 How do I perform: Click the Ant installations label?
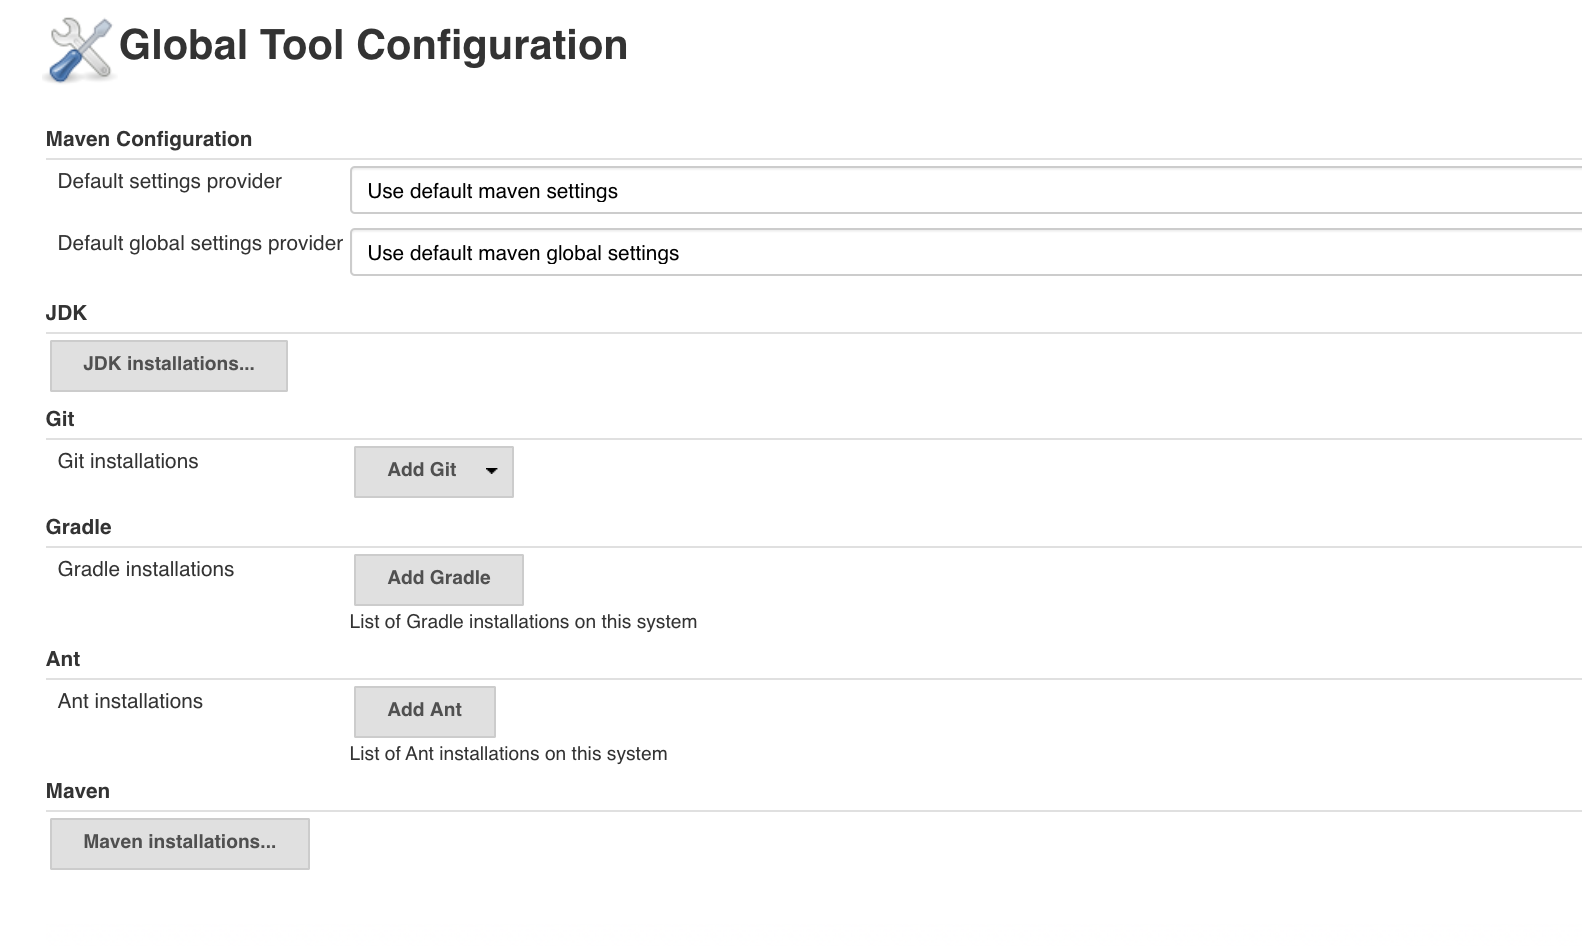[x=130, y=701]
